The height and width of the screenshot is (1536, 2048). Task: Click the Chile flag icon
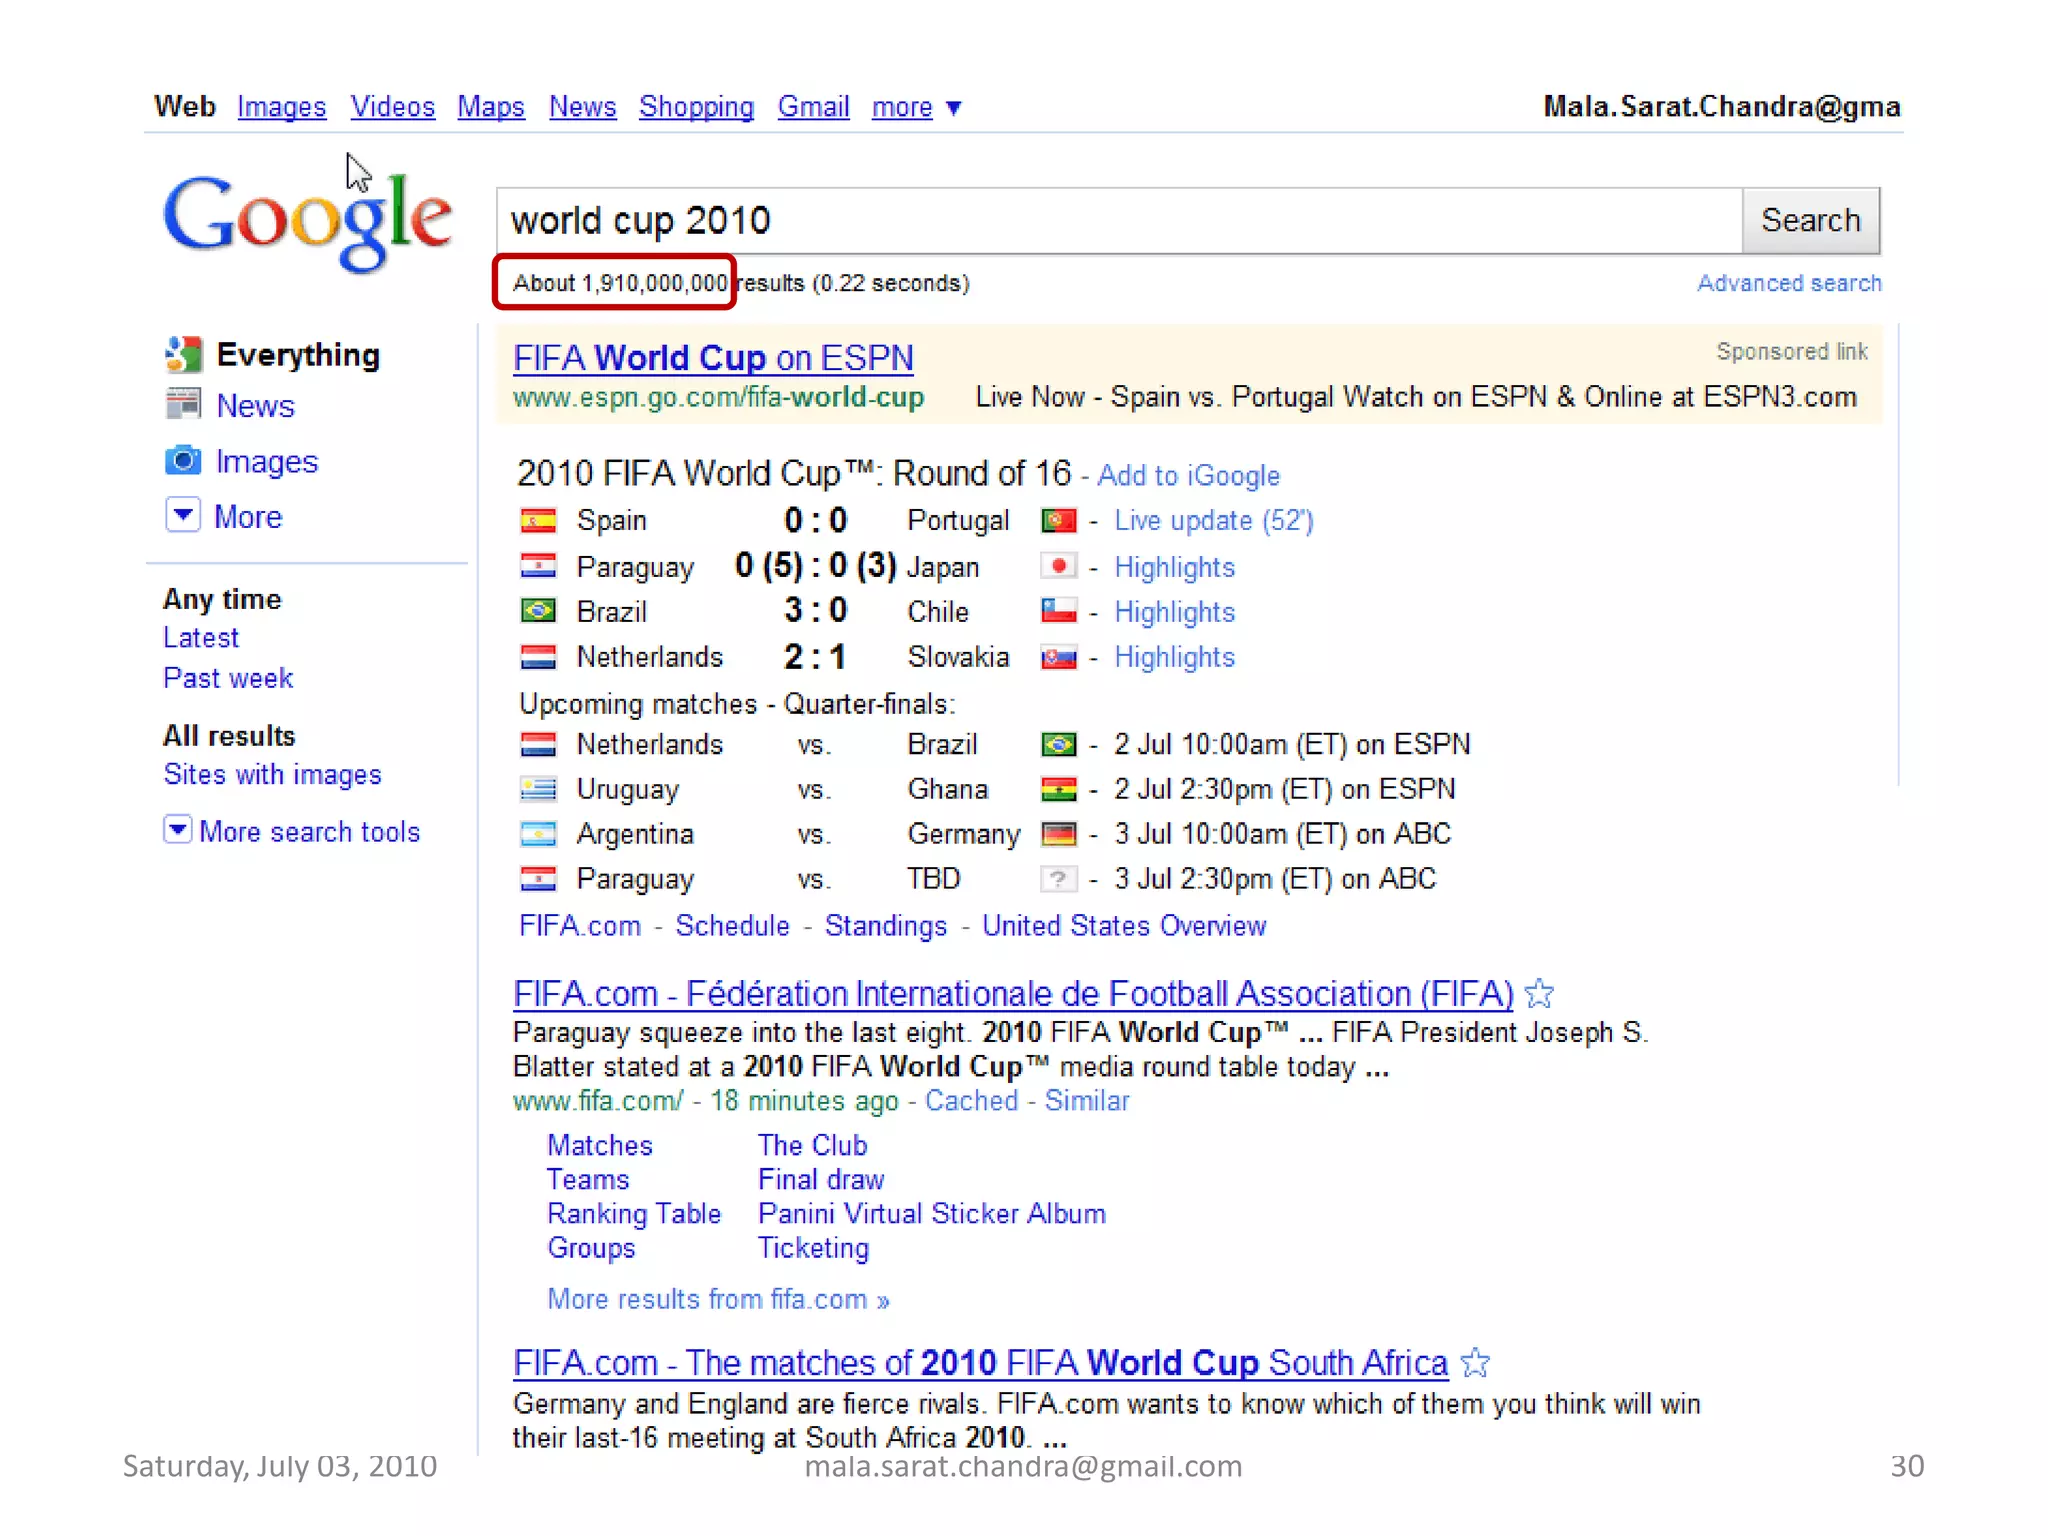[1058, 611]
